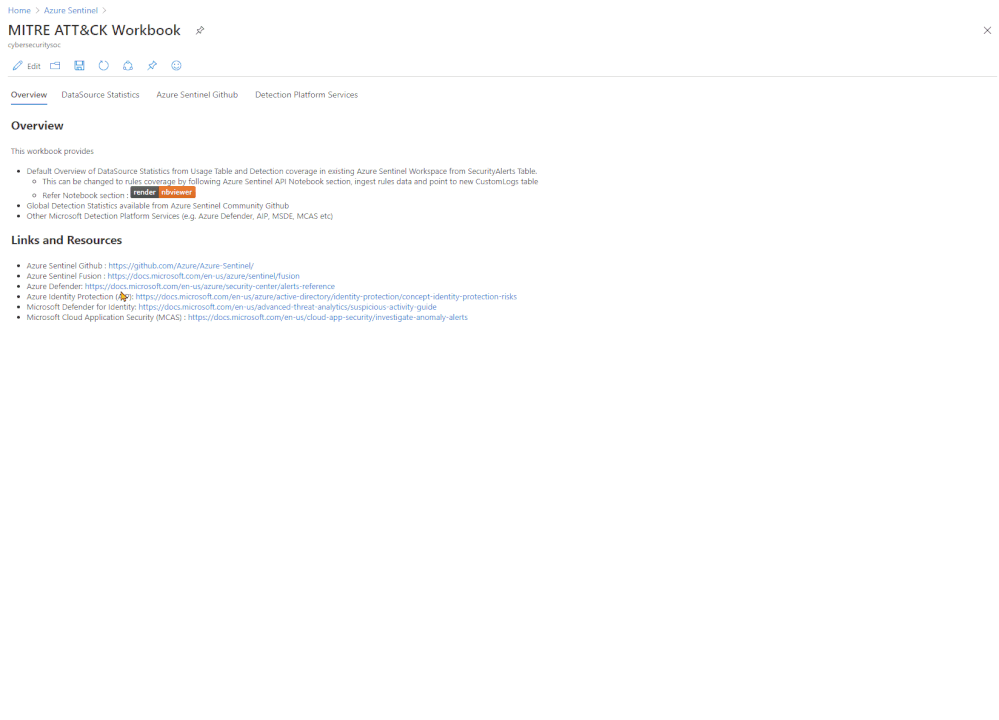Save the workbook with floppy icon
The width and height of the screenshot is (999, 720).
[x=79, y=66]
